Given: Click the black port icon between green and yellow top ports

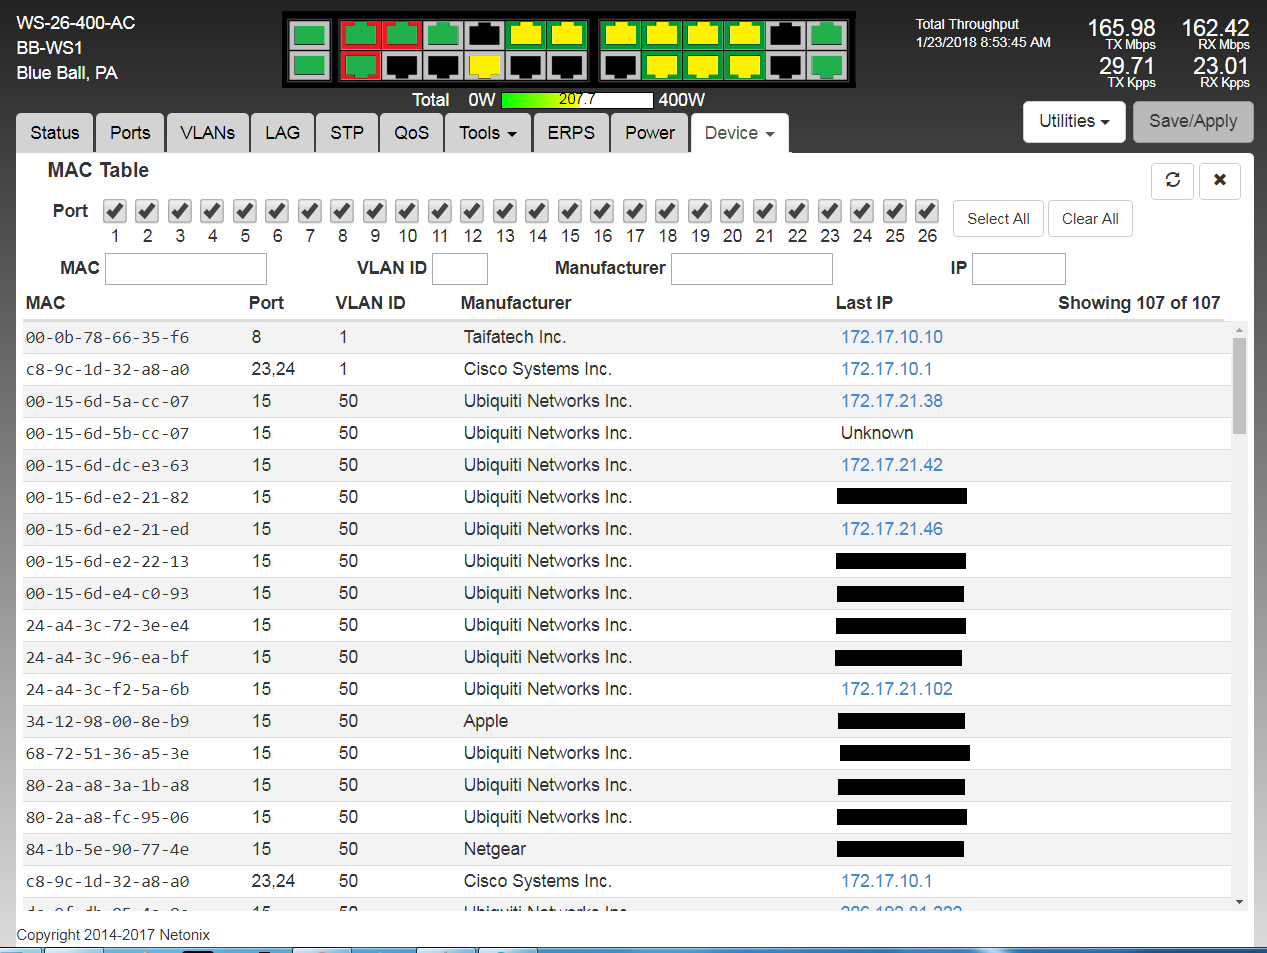Looking at the screenshot, I should coord(484,35).
